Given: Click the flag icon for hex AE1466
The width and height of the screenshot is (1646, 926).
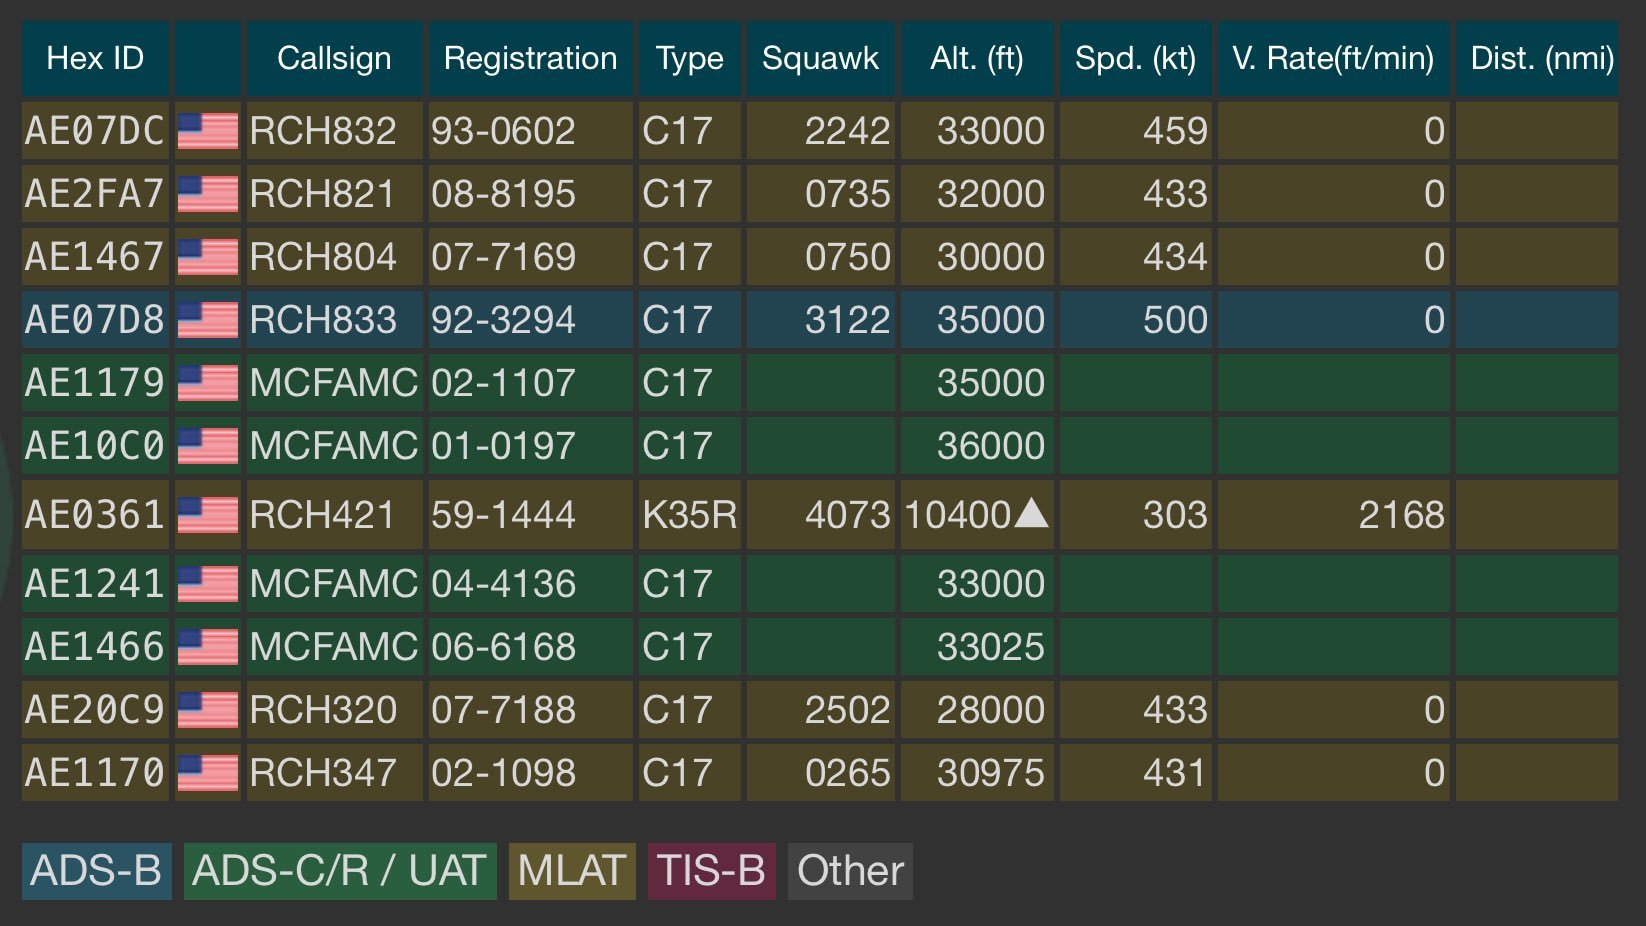Looking at the screenshot, I should click(x=208, y=647).
